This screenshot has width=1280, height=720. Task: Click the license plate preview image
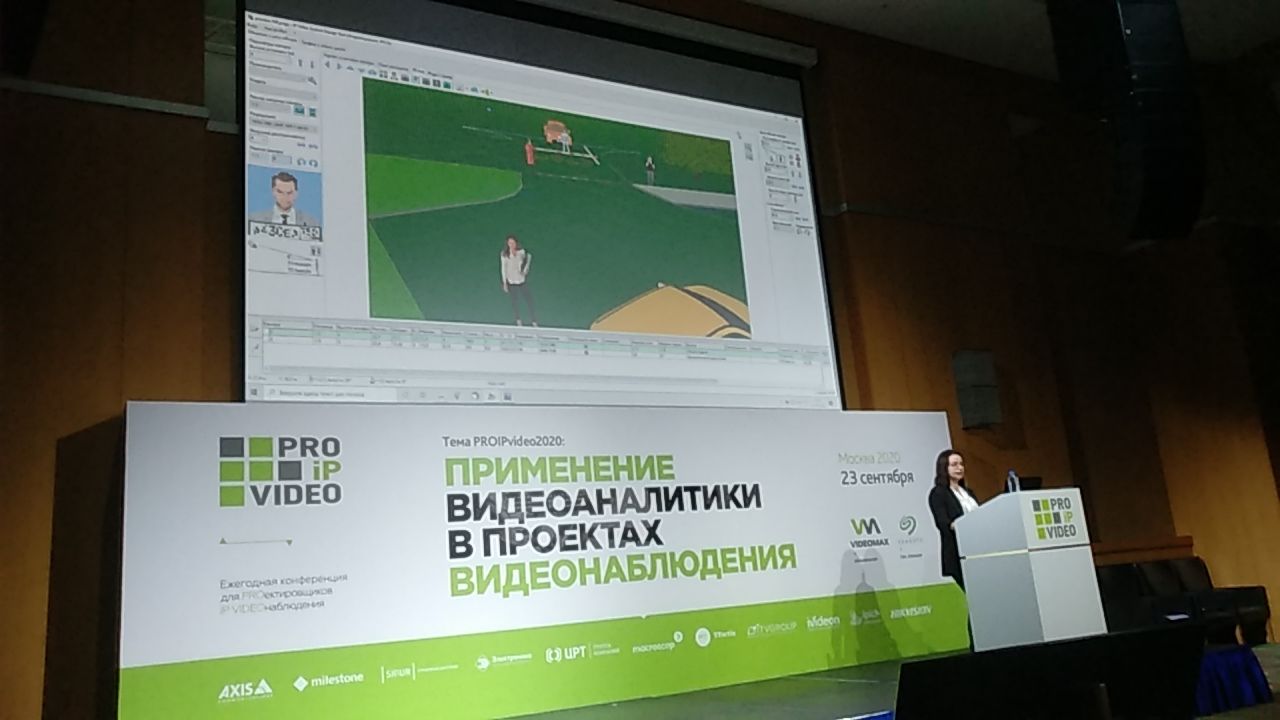tap(285, 233)
